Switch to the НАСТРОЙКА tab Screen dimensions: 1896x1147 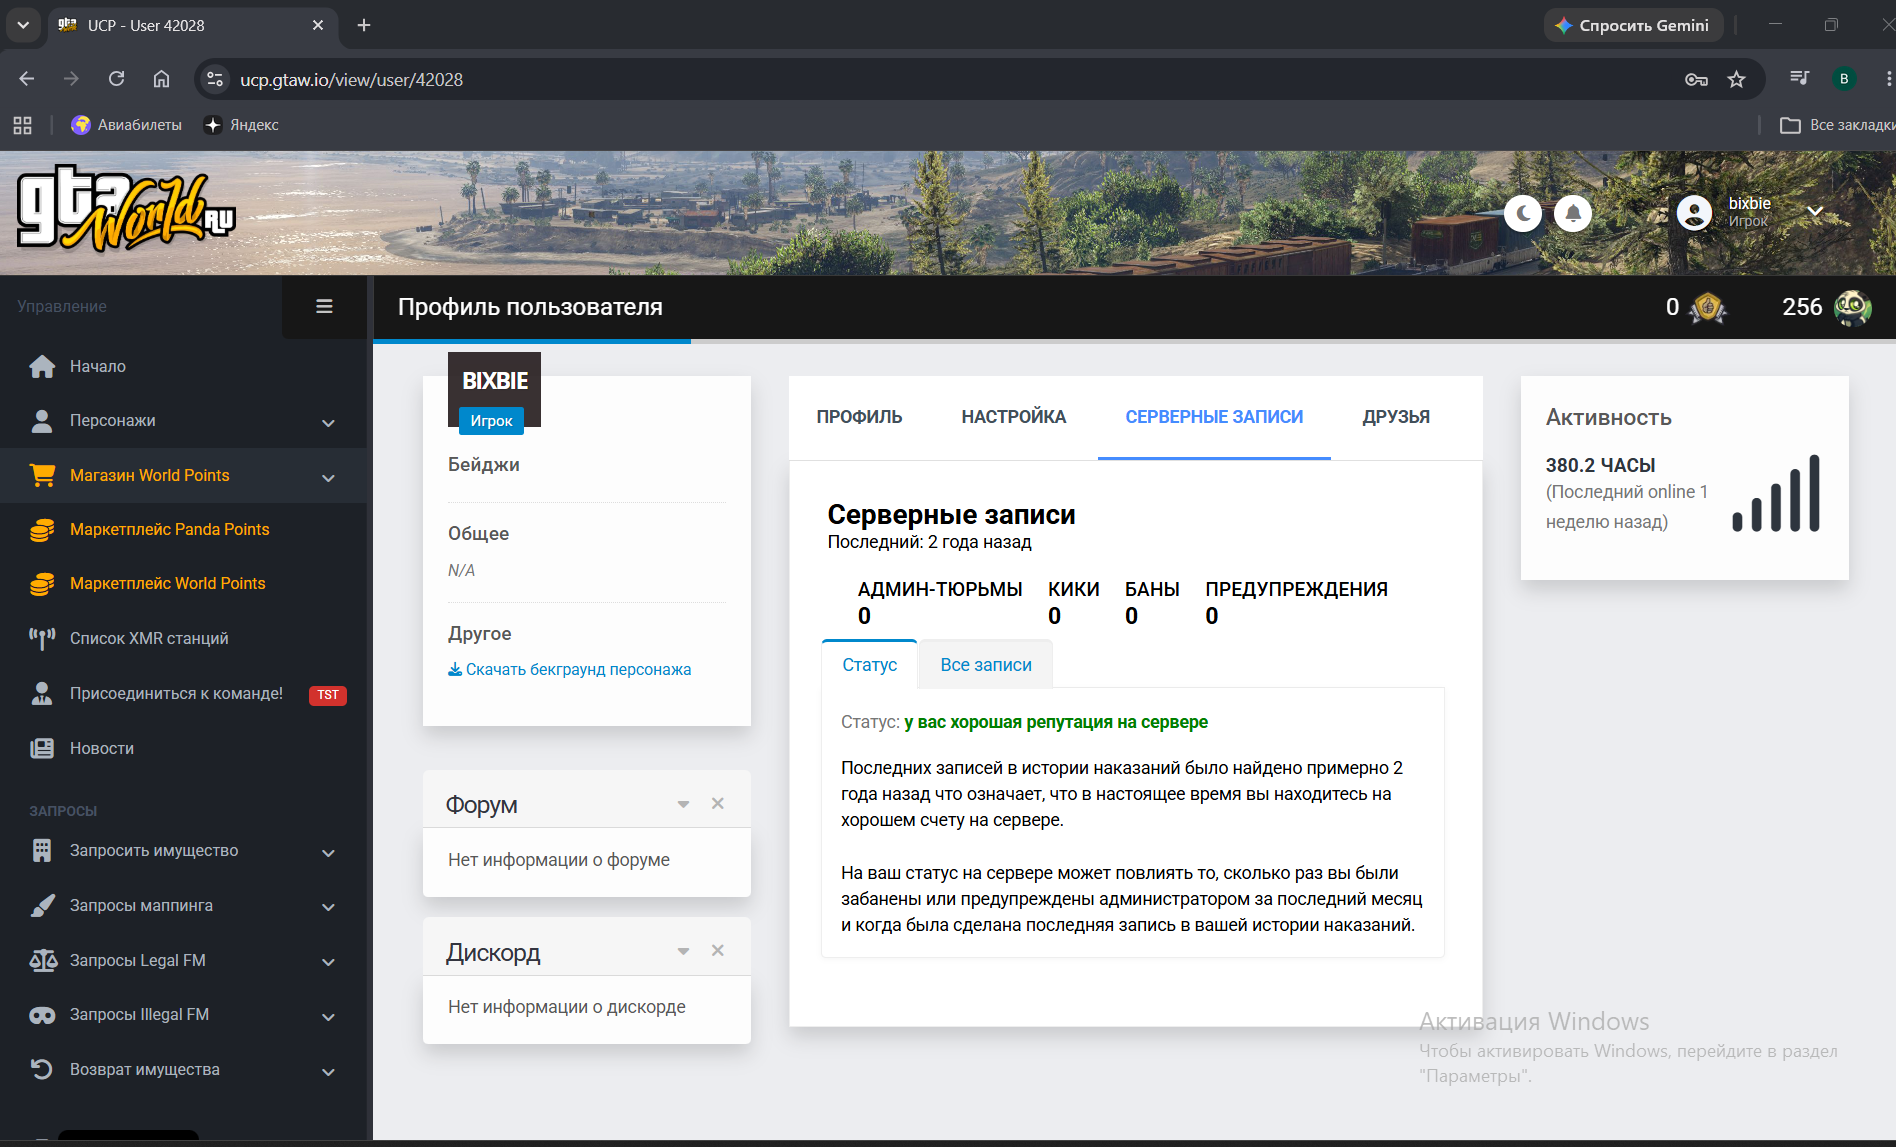(1014, 417)
